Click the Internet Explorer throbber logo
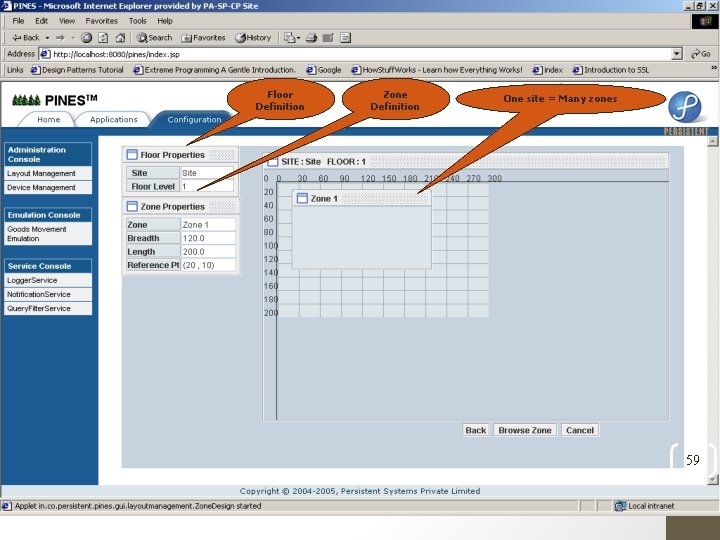 (x=705, y=22)
